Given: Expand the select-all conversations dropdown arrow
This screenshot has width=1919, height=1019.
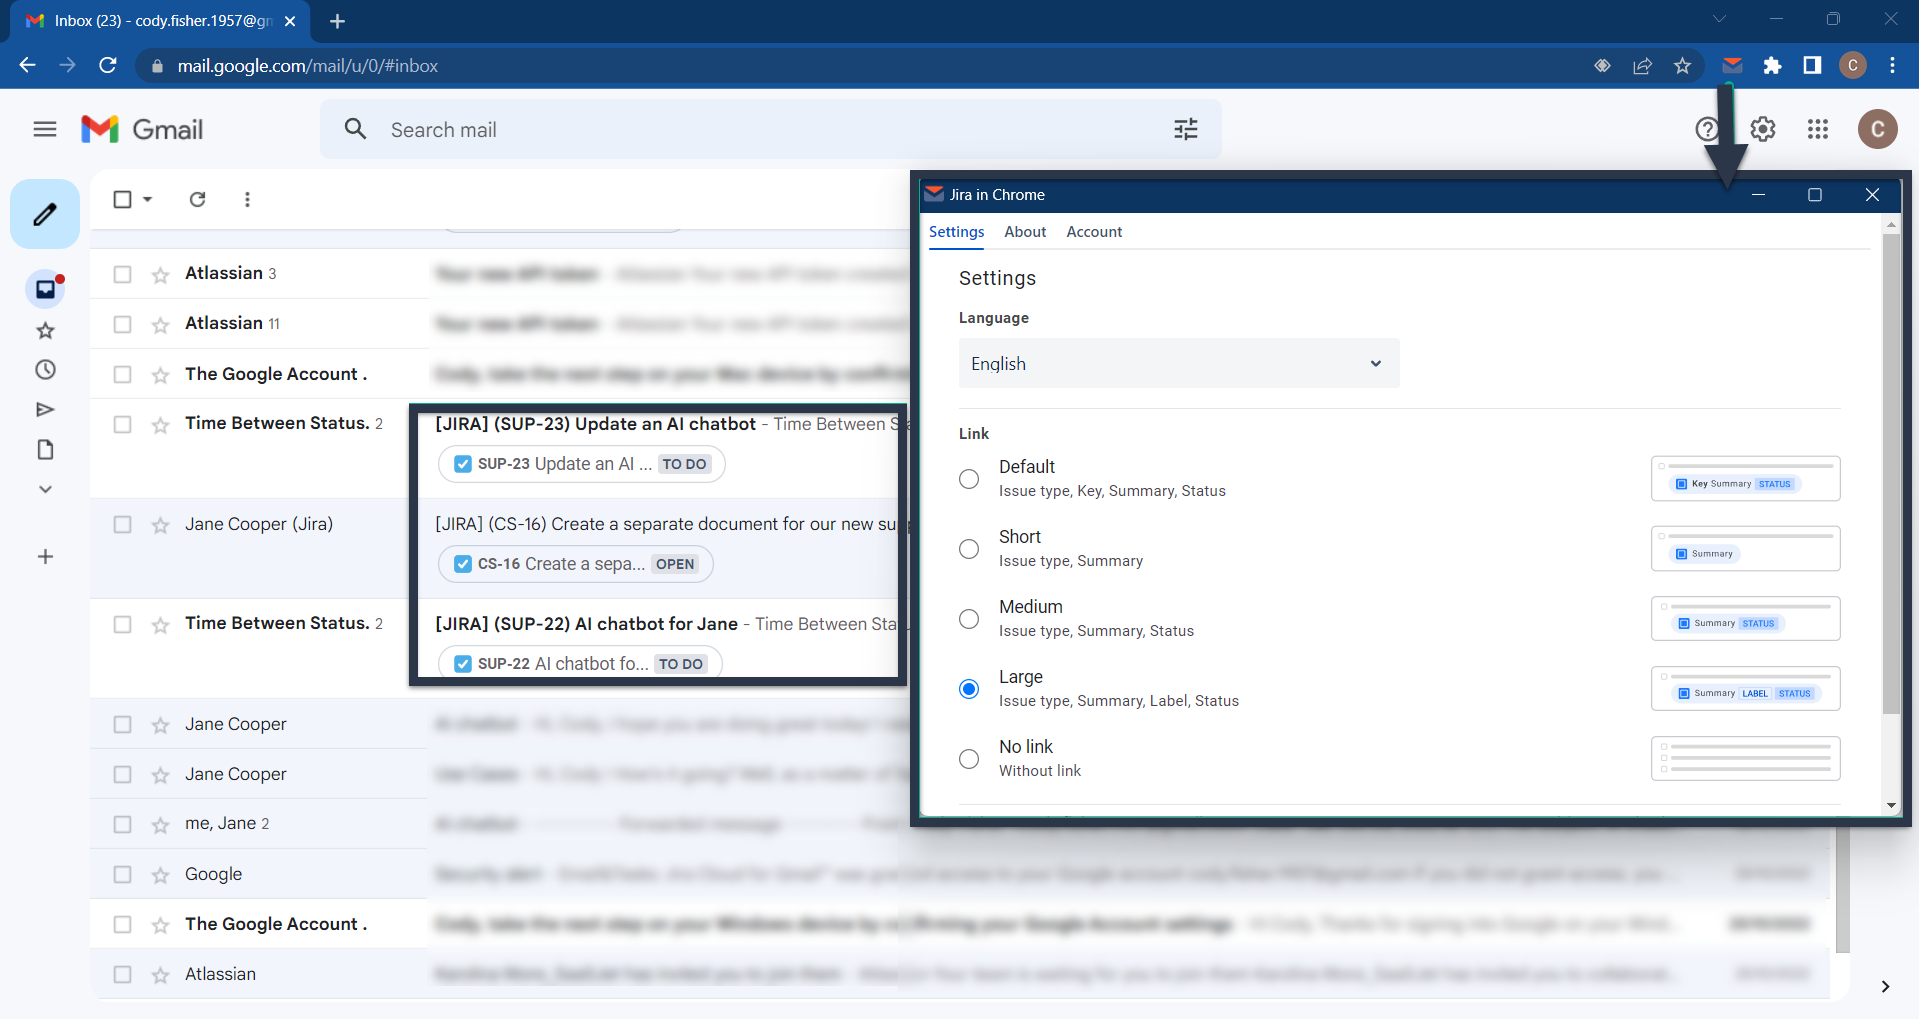Looking at the screenshot, I should pos(146,199).
